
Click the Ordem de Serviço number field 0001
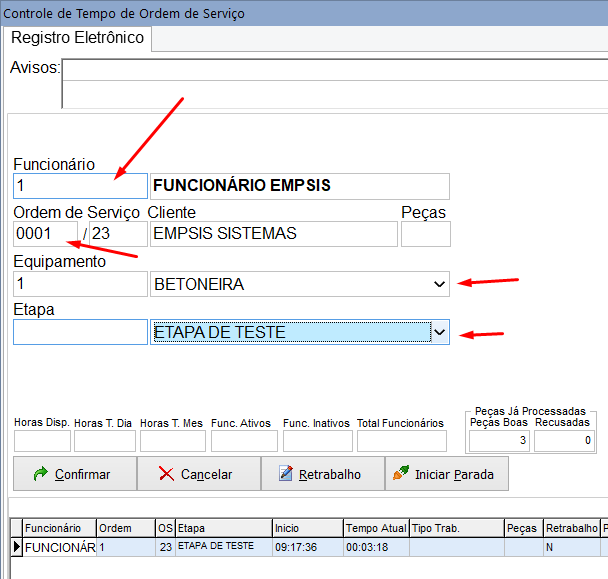point(45,234)
